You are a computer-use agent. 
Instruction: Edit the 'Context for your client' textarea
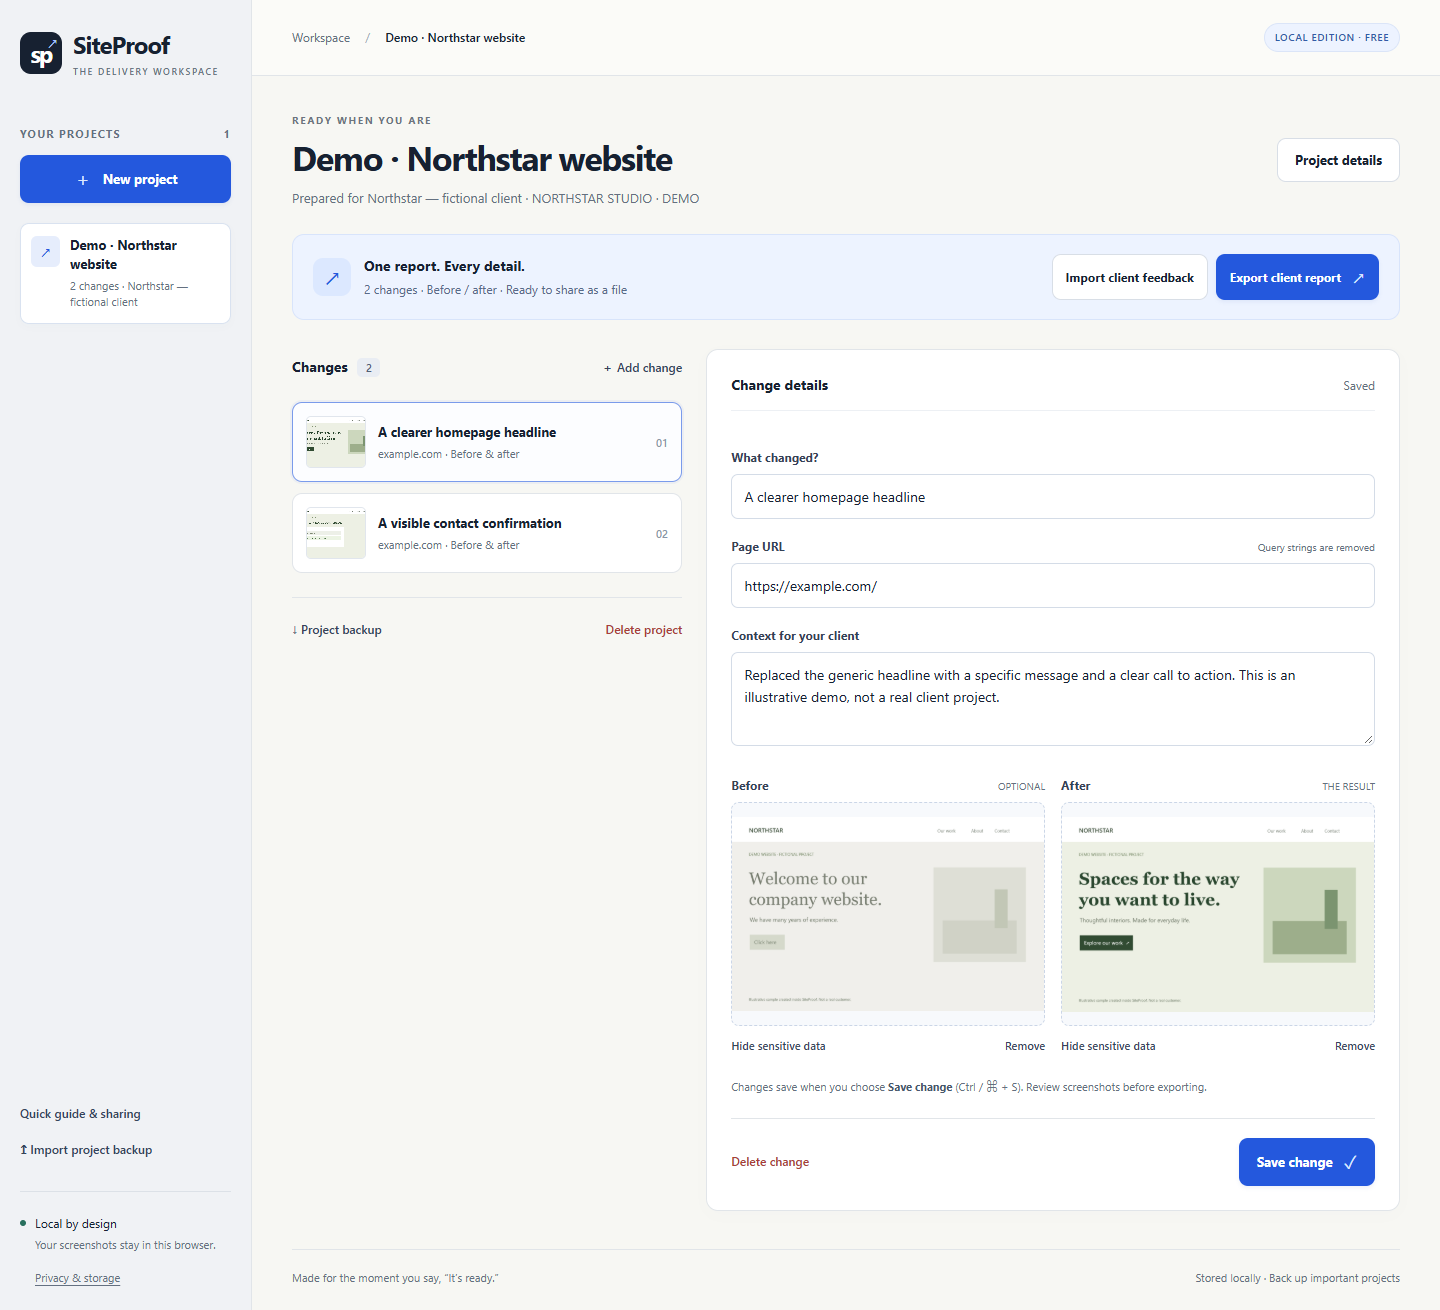click(x=1053, y=699)
